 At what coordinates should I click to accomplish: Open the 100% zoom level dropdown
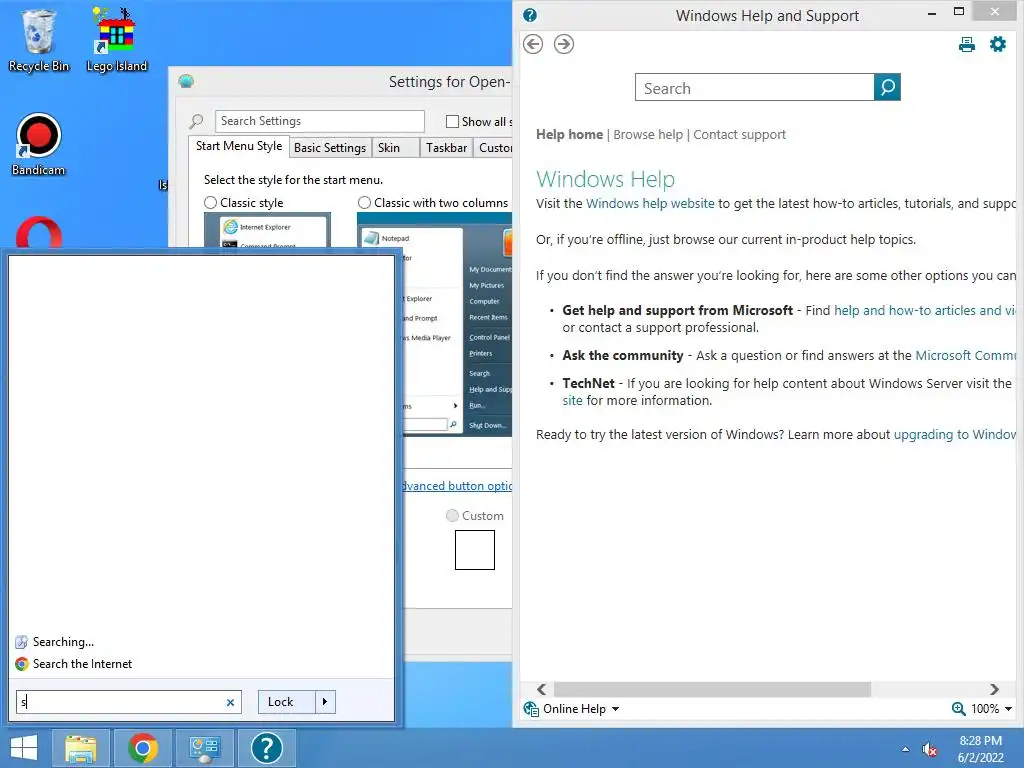[991, 709]
